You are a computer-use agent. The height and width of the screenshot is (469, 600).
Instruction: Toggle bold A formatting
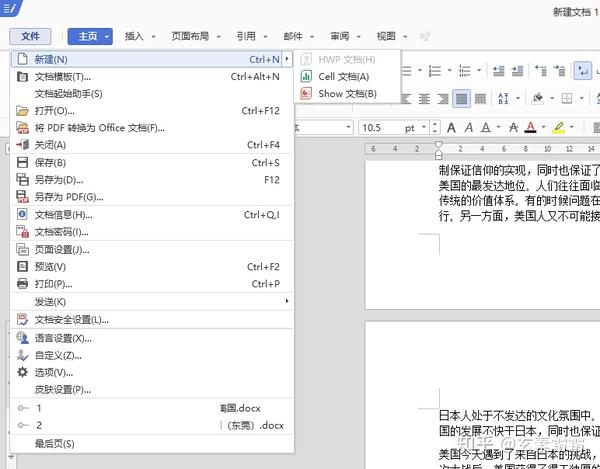[x=451, y=127]
